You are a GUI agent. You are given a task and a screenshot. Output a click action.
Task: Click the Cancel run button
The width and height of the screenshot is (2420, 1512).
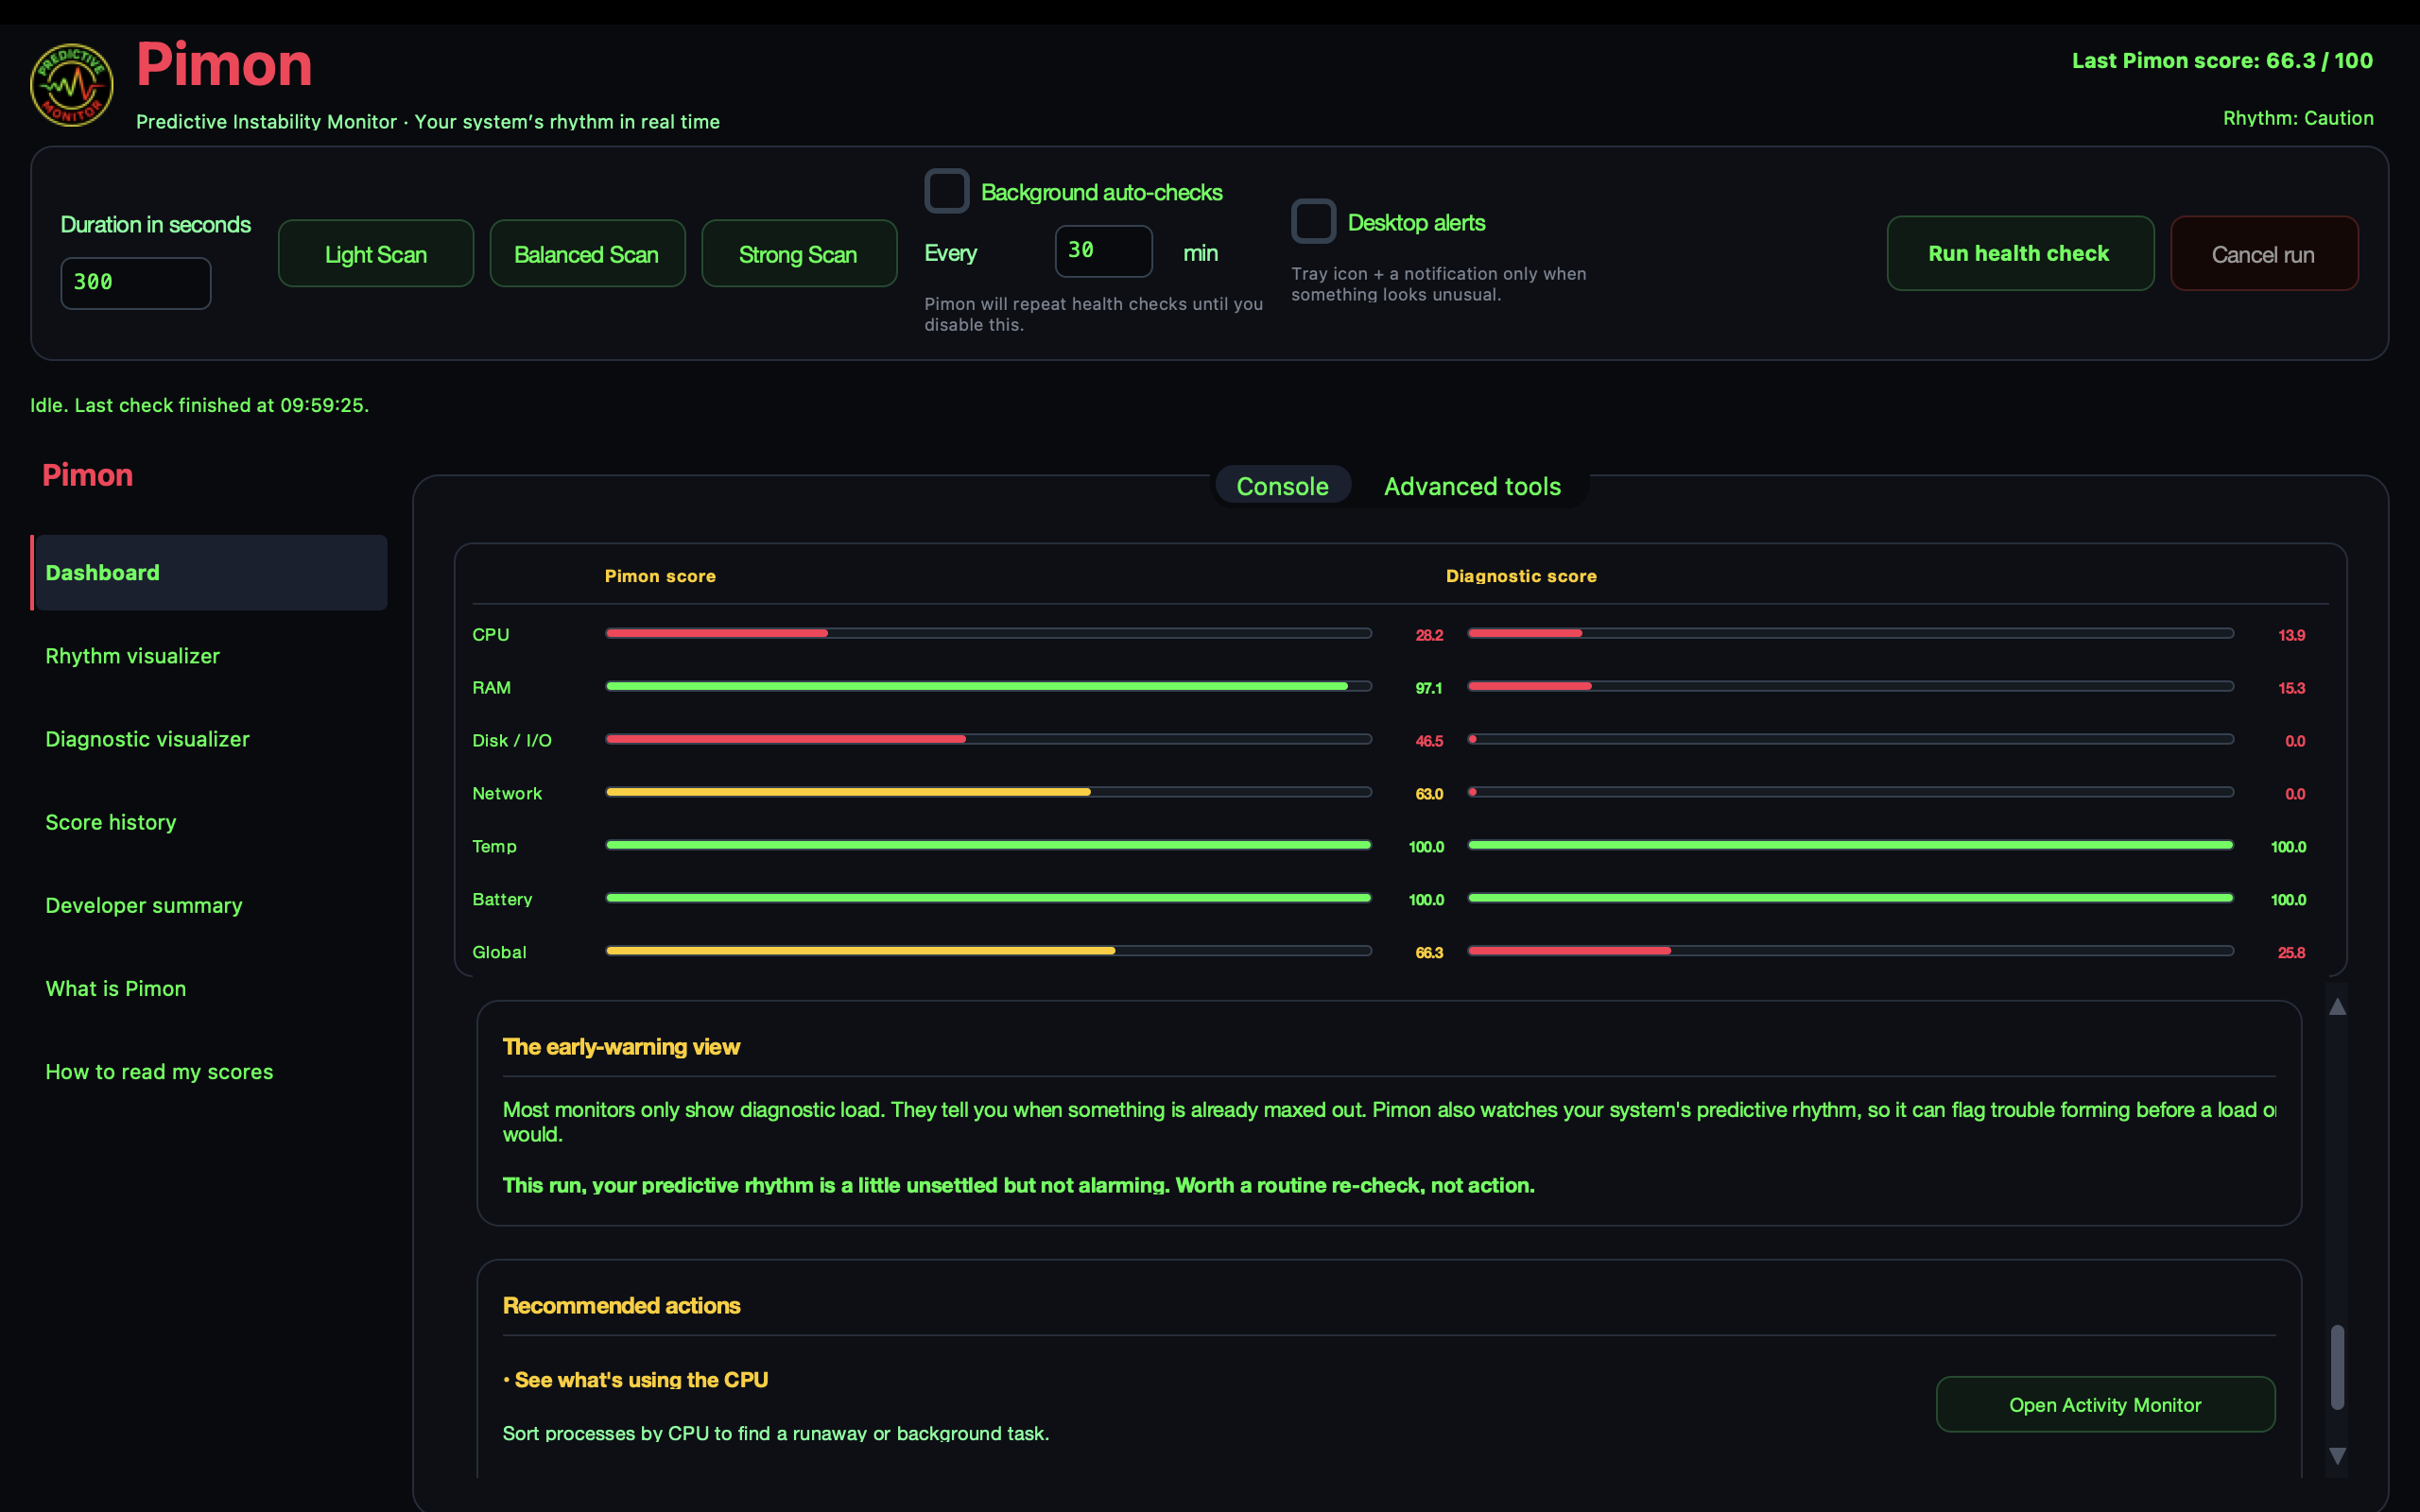click(2264, 254)
